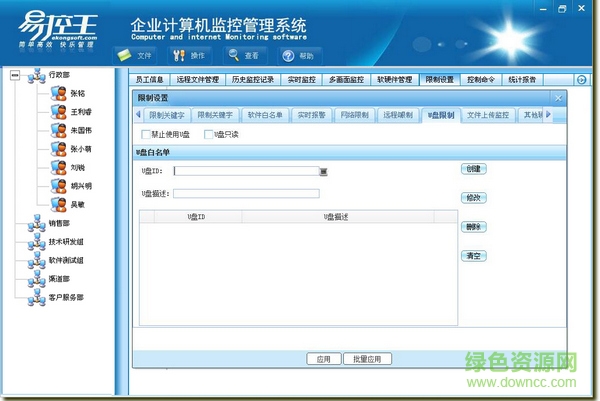Click the 客户服务部 department network icon

pos(37,297)
